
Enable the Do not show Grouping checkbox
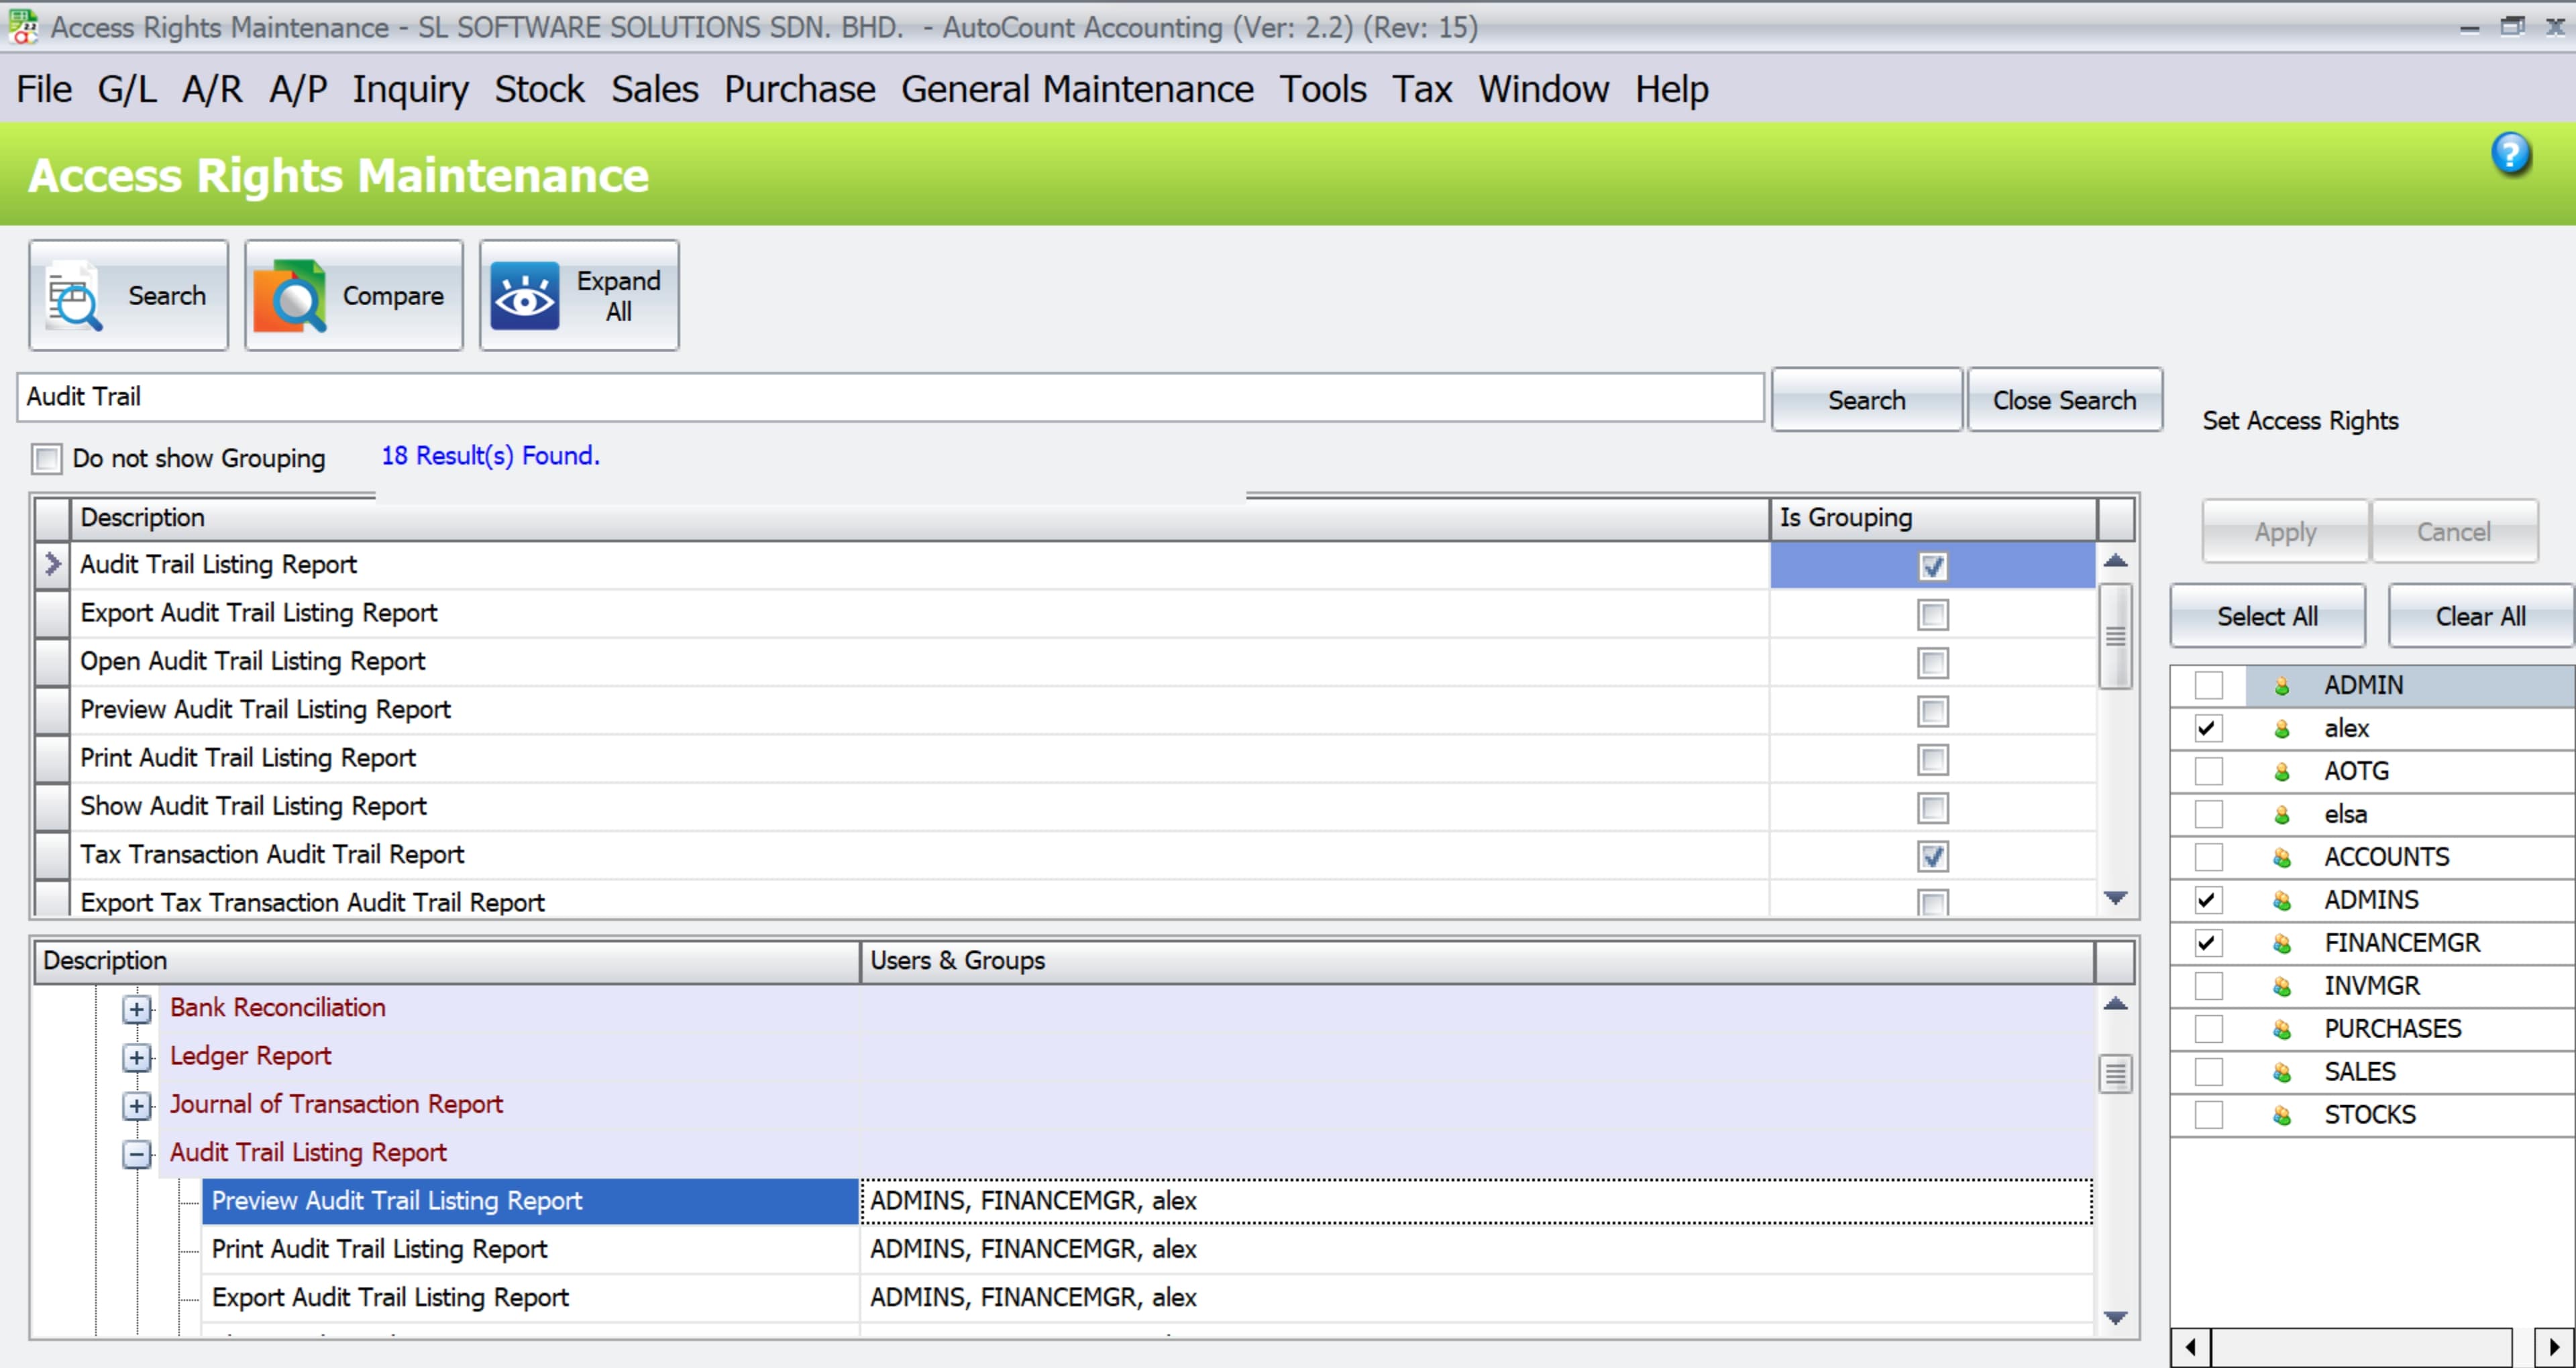click(x=46, y=458)
